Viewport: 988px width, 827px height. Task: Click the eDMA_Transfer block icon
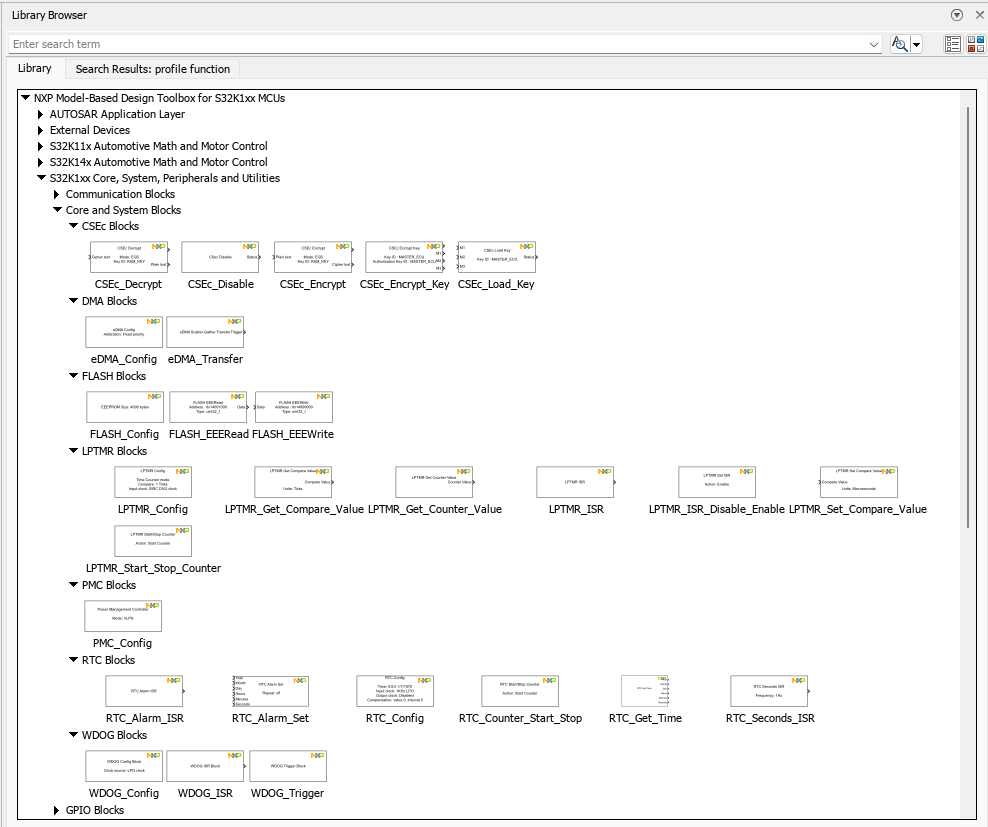coord(205,332)
